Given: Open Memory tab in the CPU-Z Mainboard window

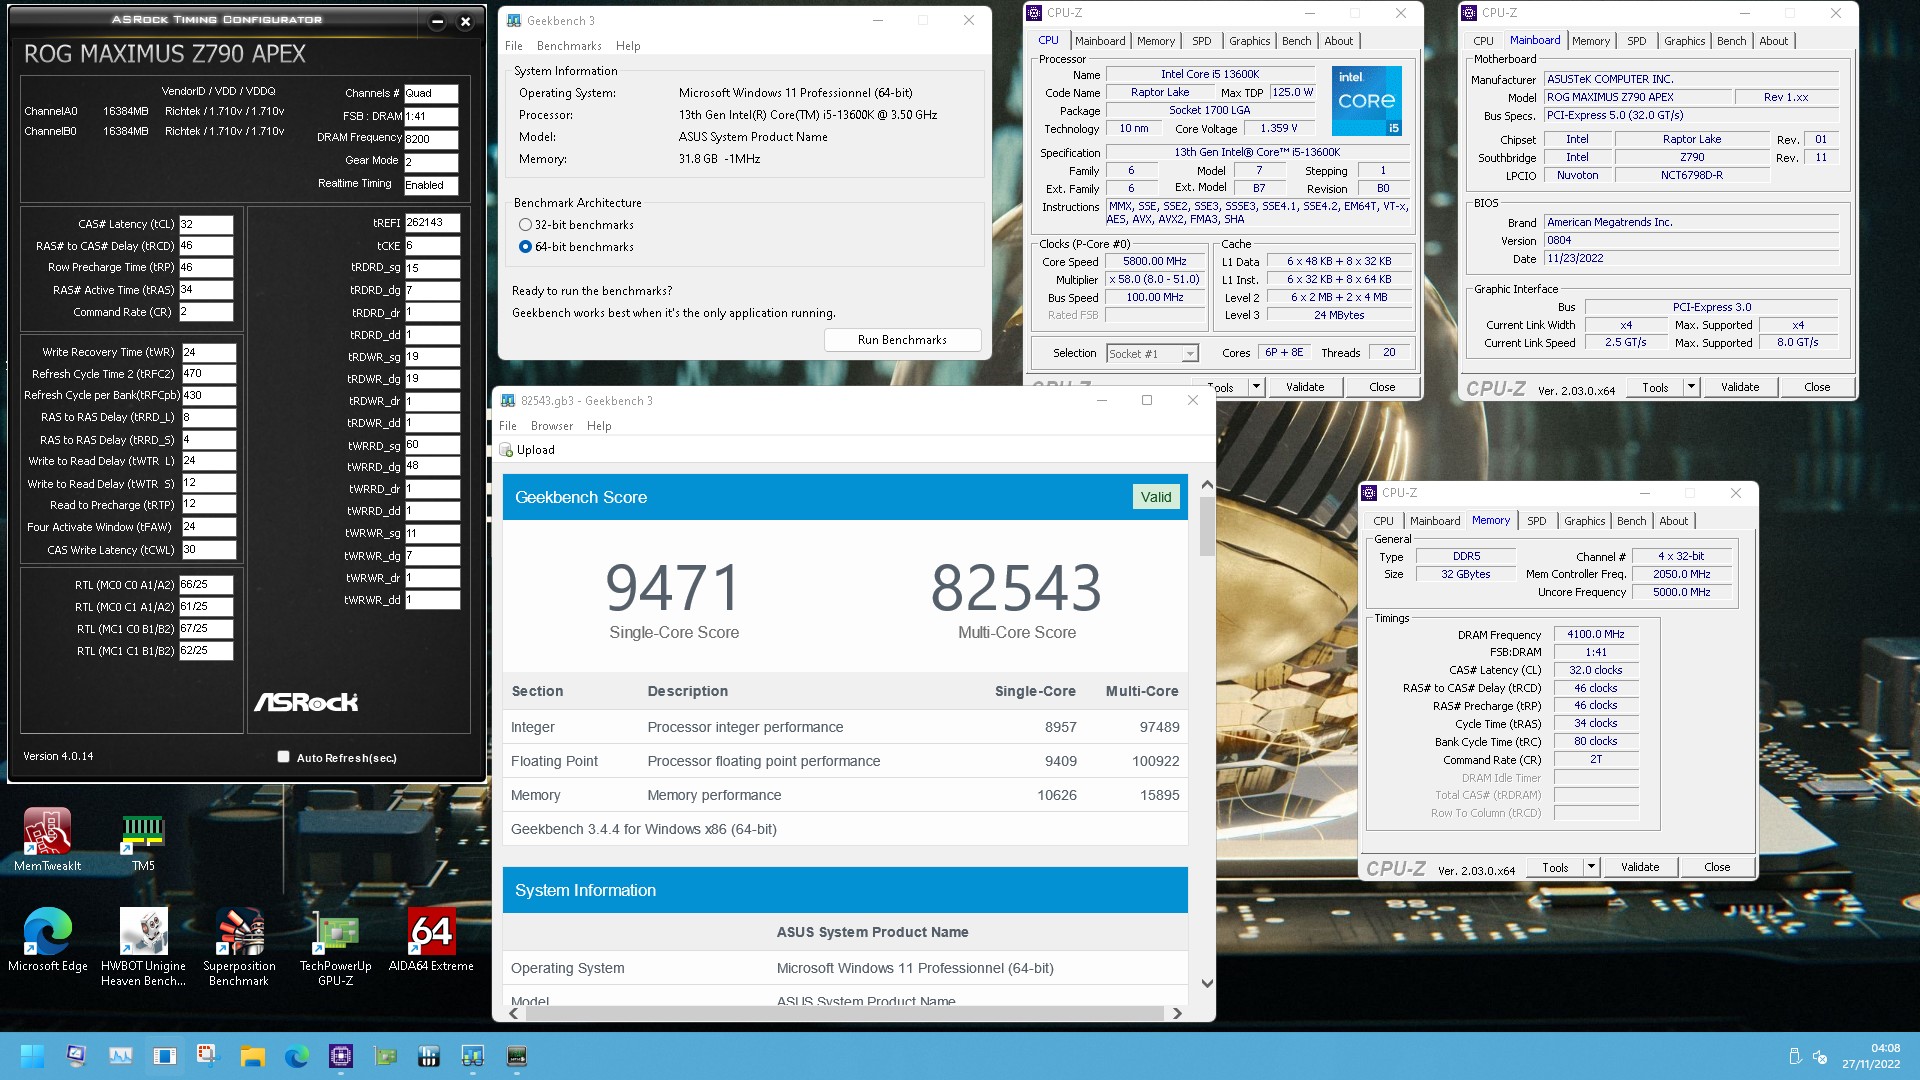Looking at the screenshot, I should [x=1590, y=41].
